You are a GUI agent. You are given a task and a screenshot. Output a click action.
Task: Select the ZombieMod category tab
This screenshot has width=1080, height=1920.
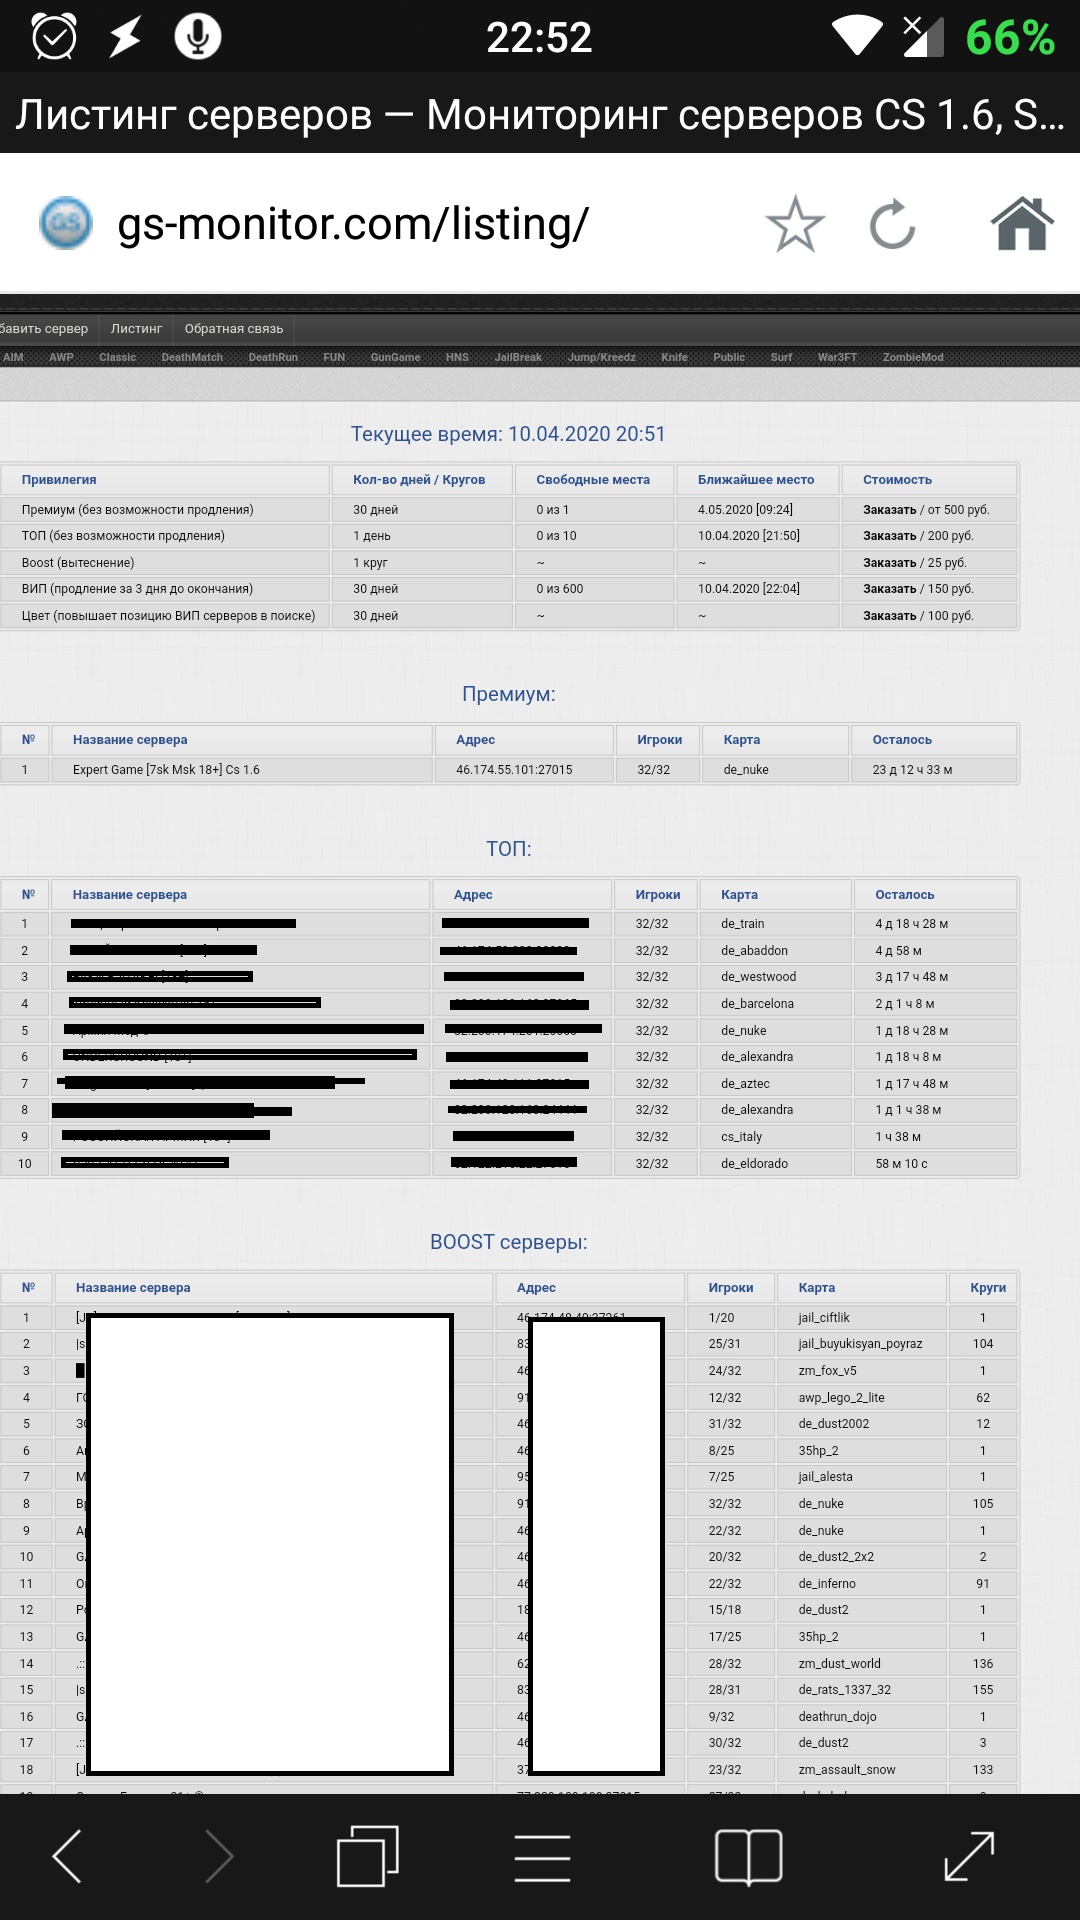point(913,357)
